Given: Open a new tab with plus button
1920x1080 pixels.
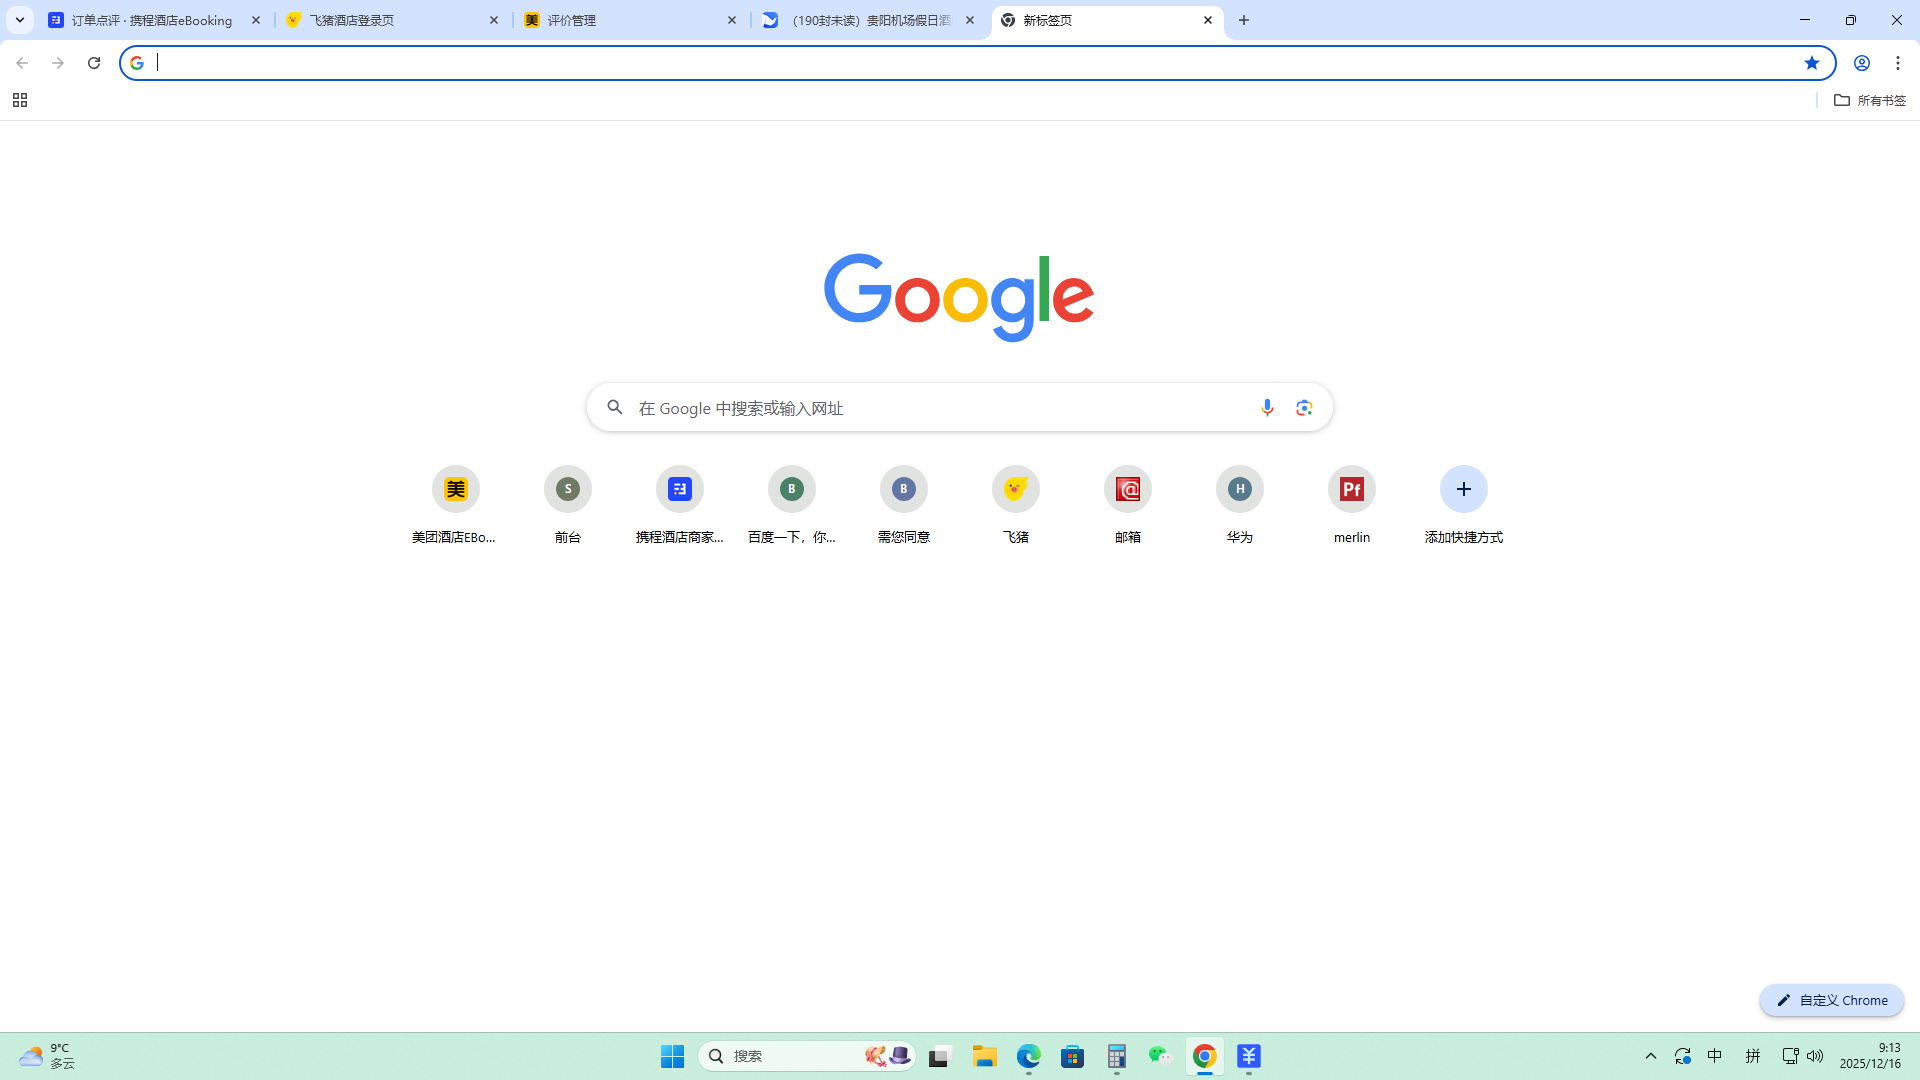Looking at the screenshot, I should [x=1244, y=20].
